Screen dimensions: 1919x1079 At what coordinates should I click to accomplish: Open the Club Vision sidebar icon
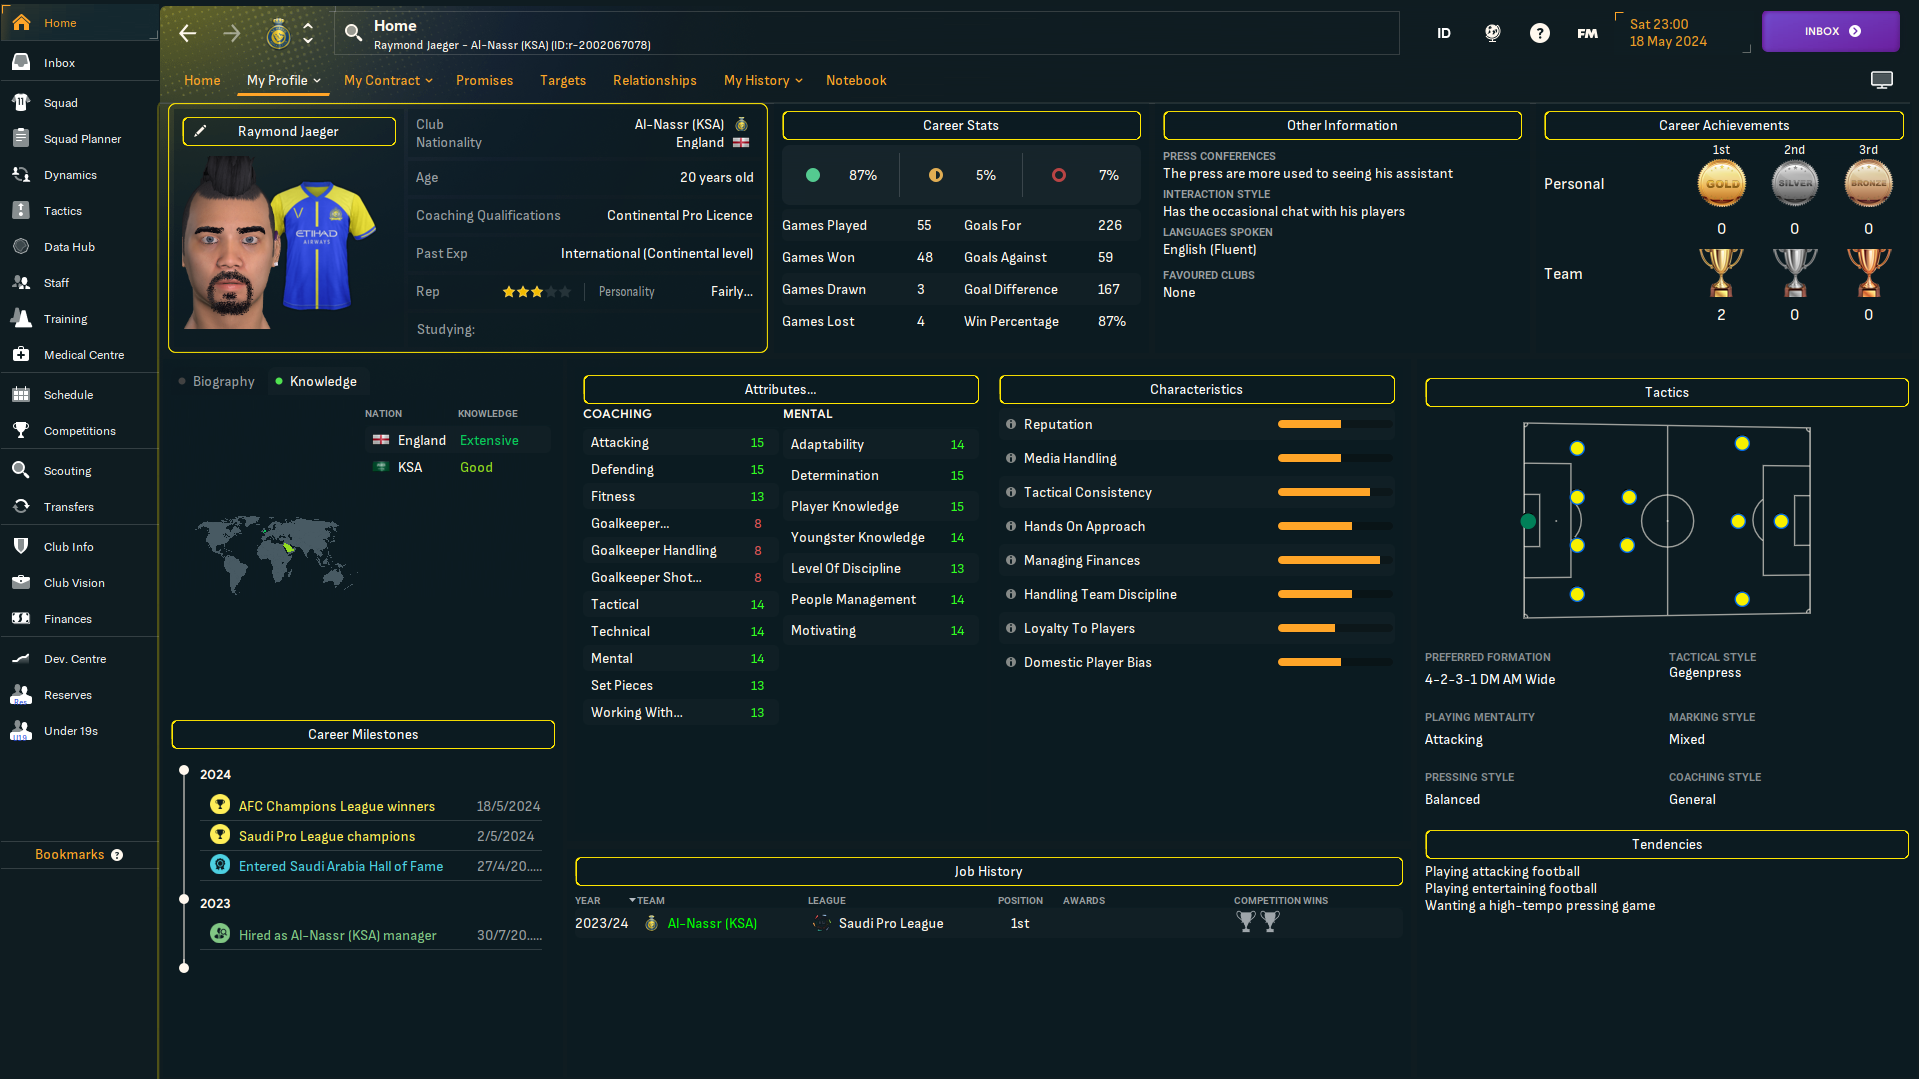pyautogui.click(x=21, y=582)
